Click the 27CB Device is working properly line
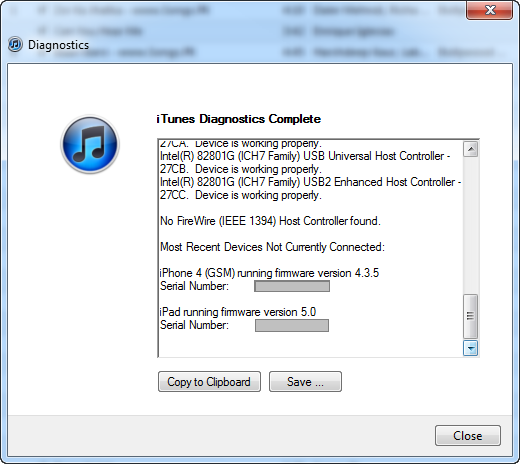This screenshot has height=464, width=520. coord(241,169)
